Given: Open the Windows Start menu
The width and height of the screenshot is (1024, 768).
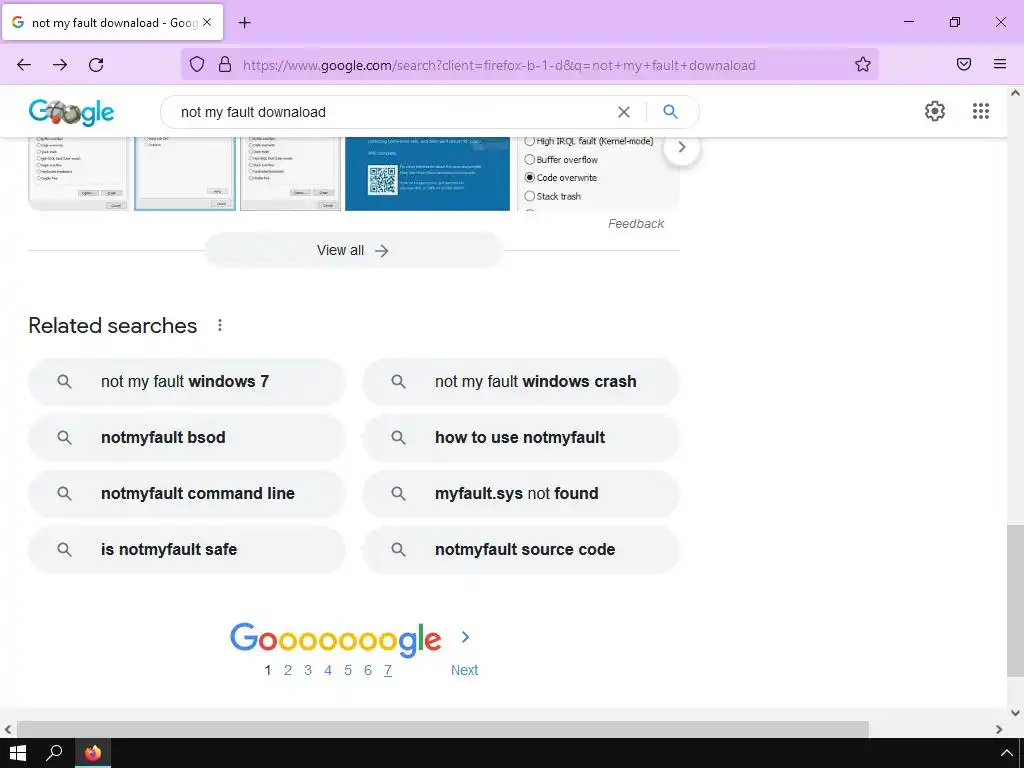Looking at the screenshot, I should 18,753.
